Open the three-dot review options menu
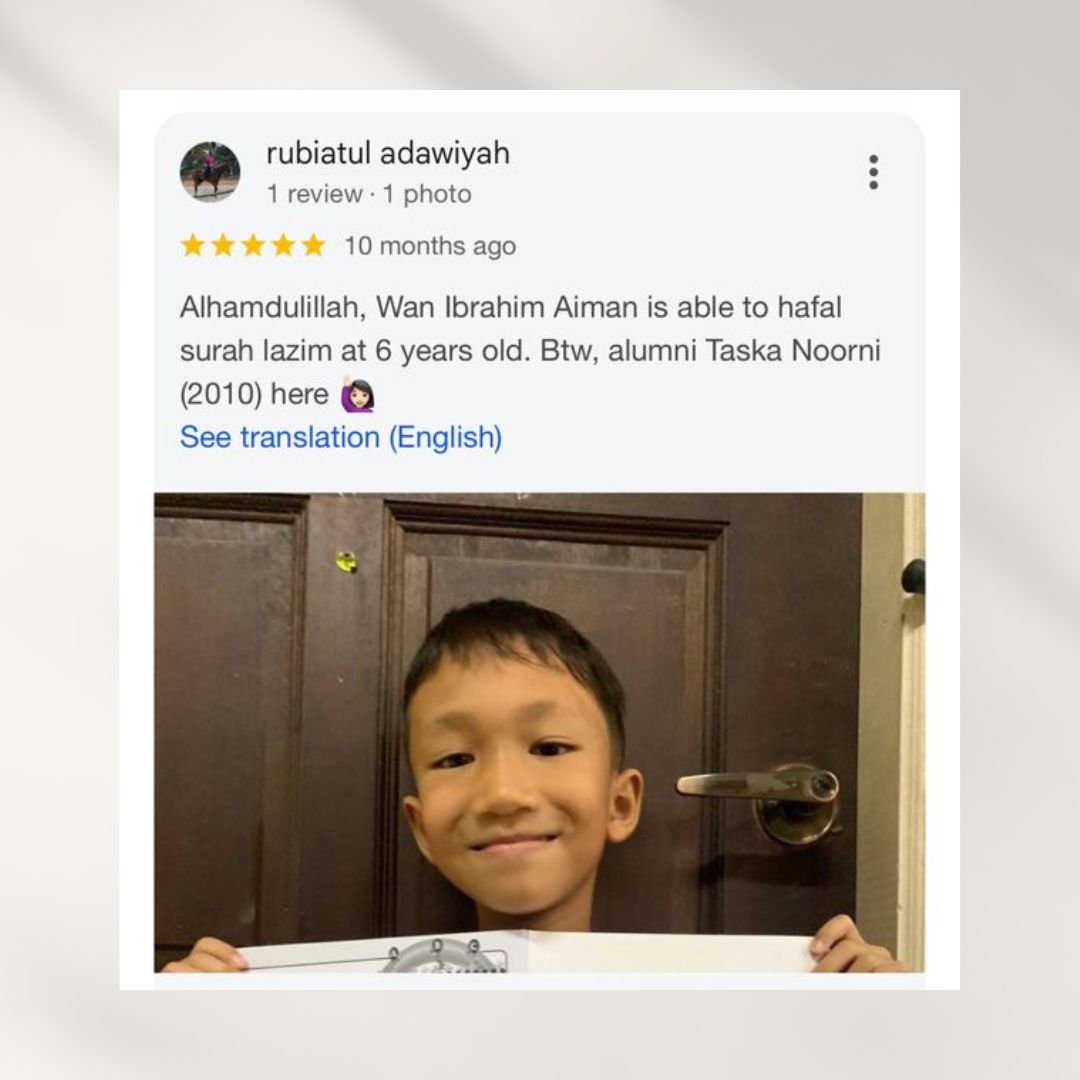 (873, 172)
